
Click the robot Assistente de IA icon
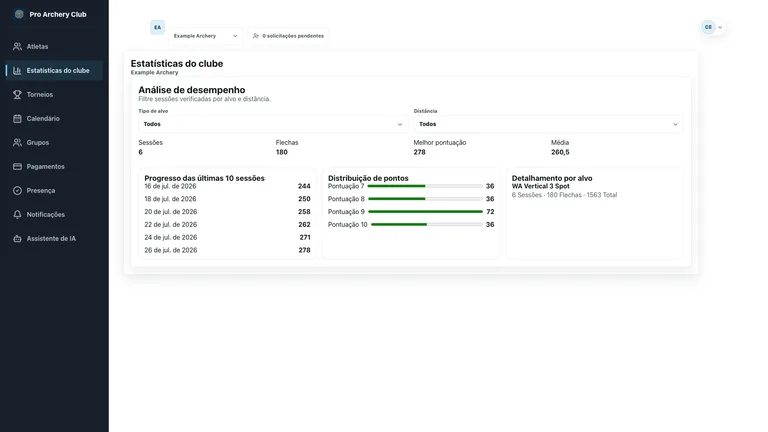click(x=17, y=239)
